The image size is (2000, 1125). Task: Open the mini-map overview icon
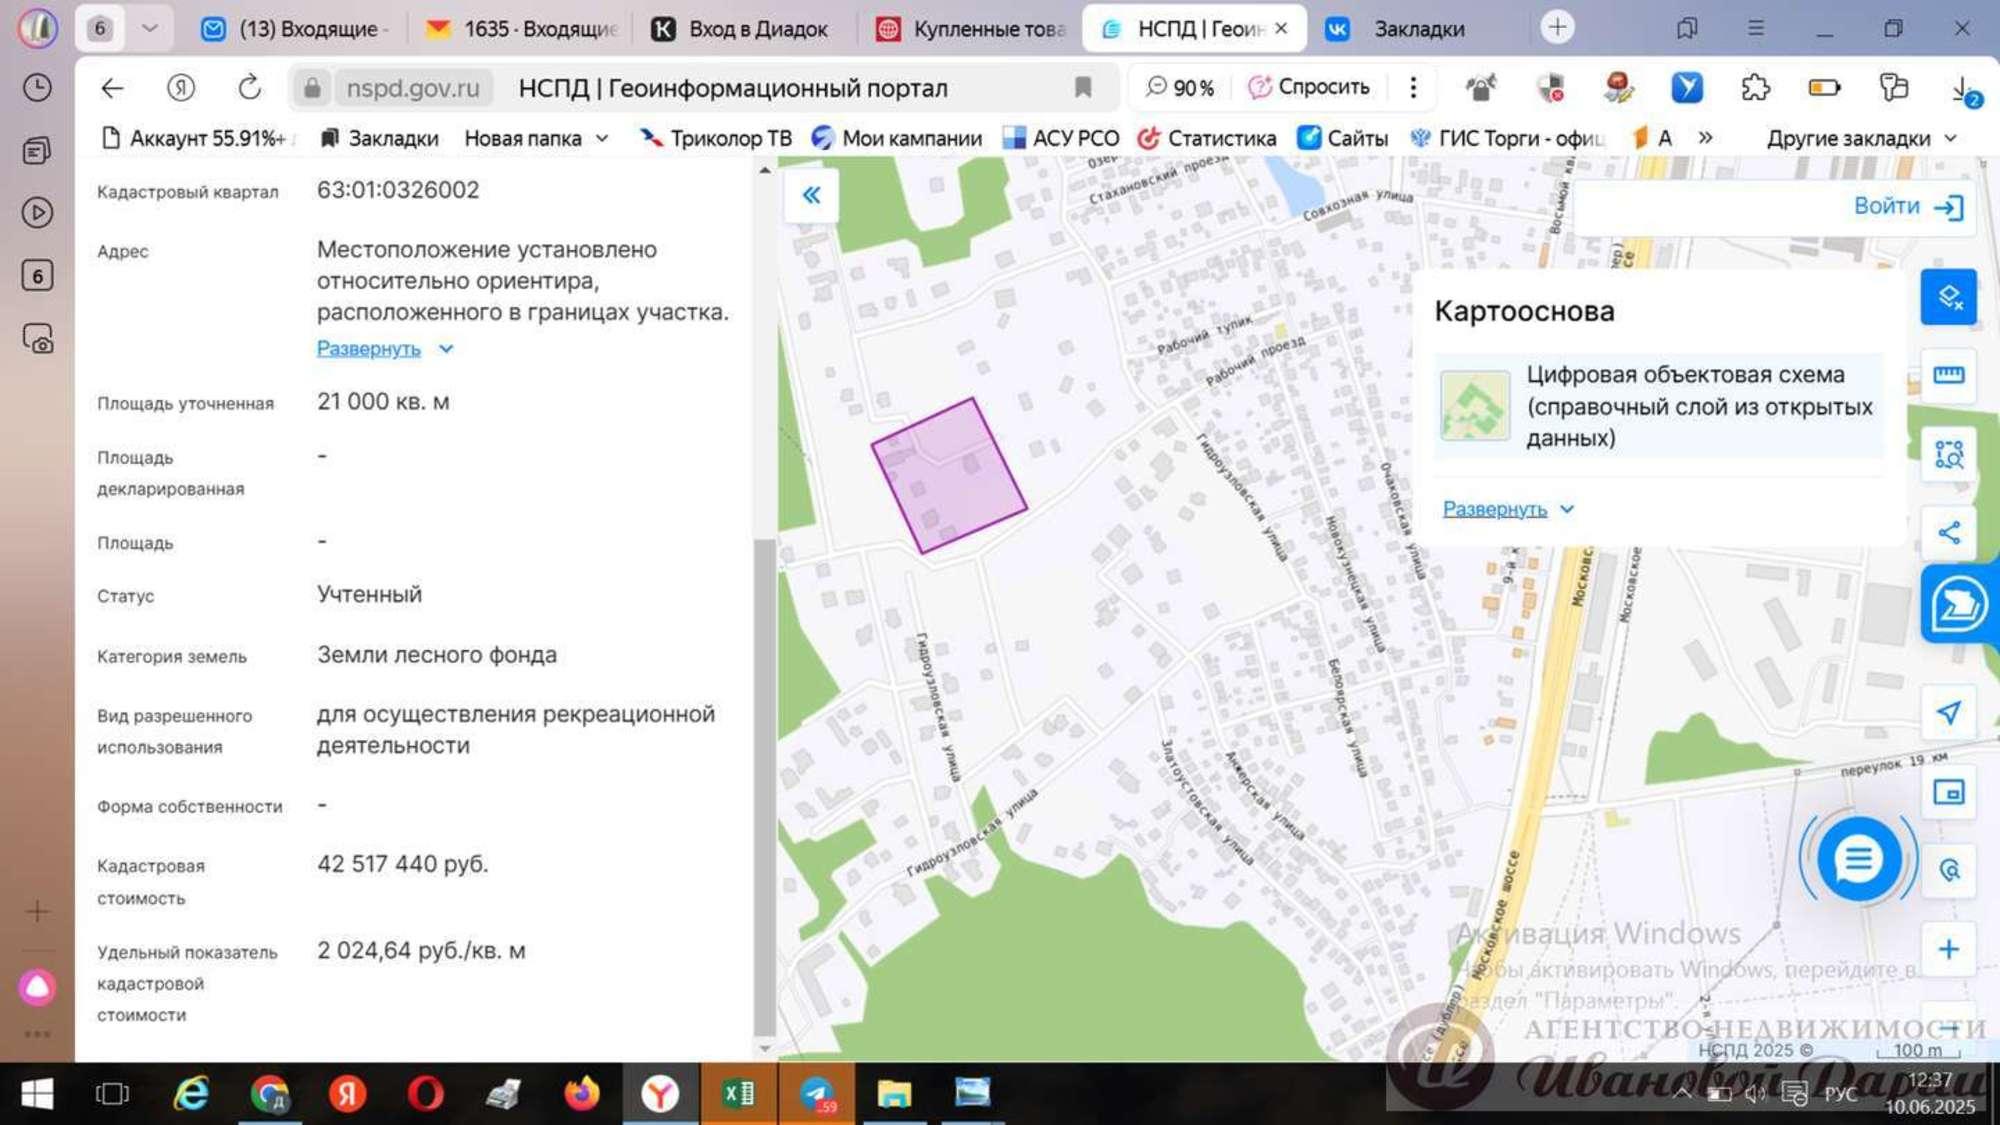click(x=1948, y=793)
